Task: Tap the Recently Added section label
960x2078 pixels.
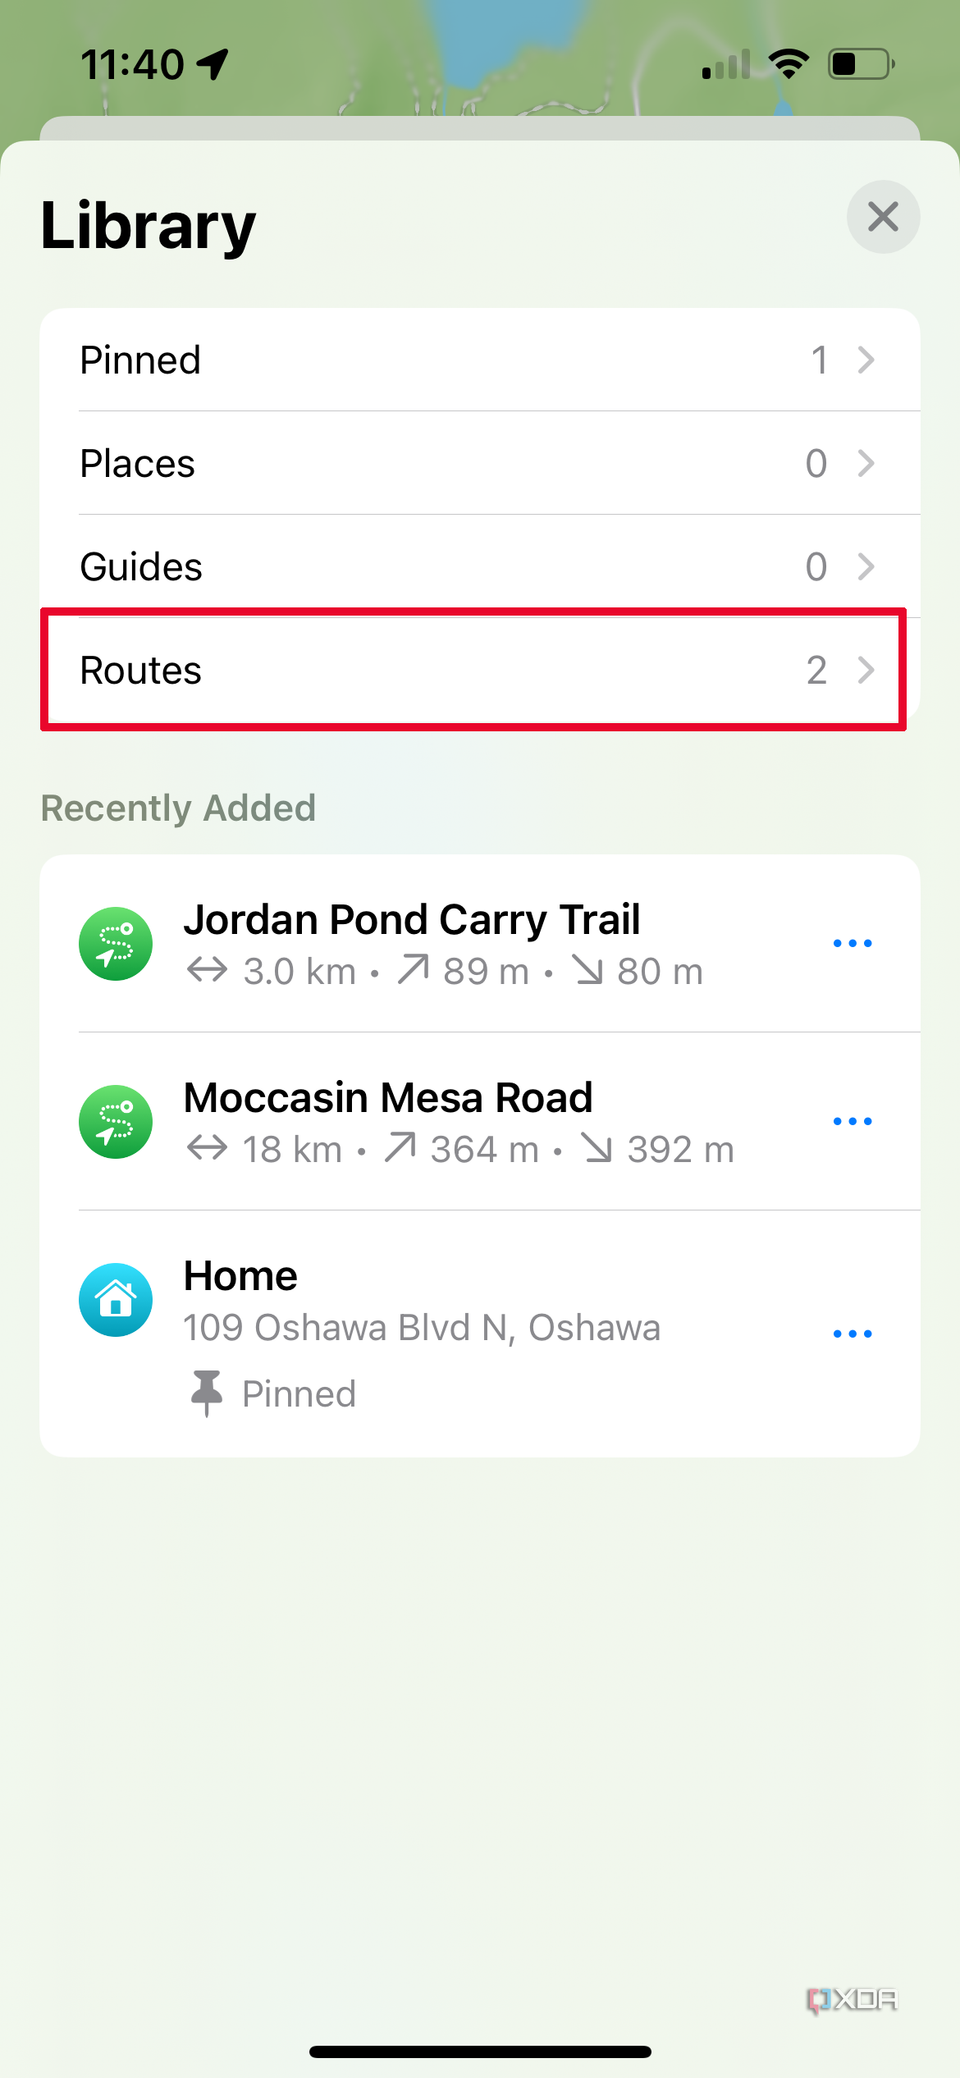Action: pyautogui.click(x=178, y=808)
